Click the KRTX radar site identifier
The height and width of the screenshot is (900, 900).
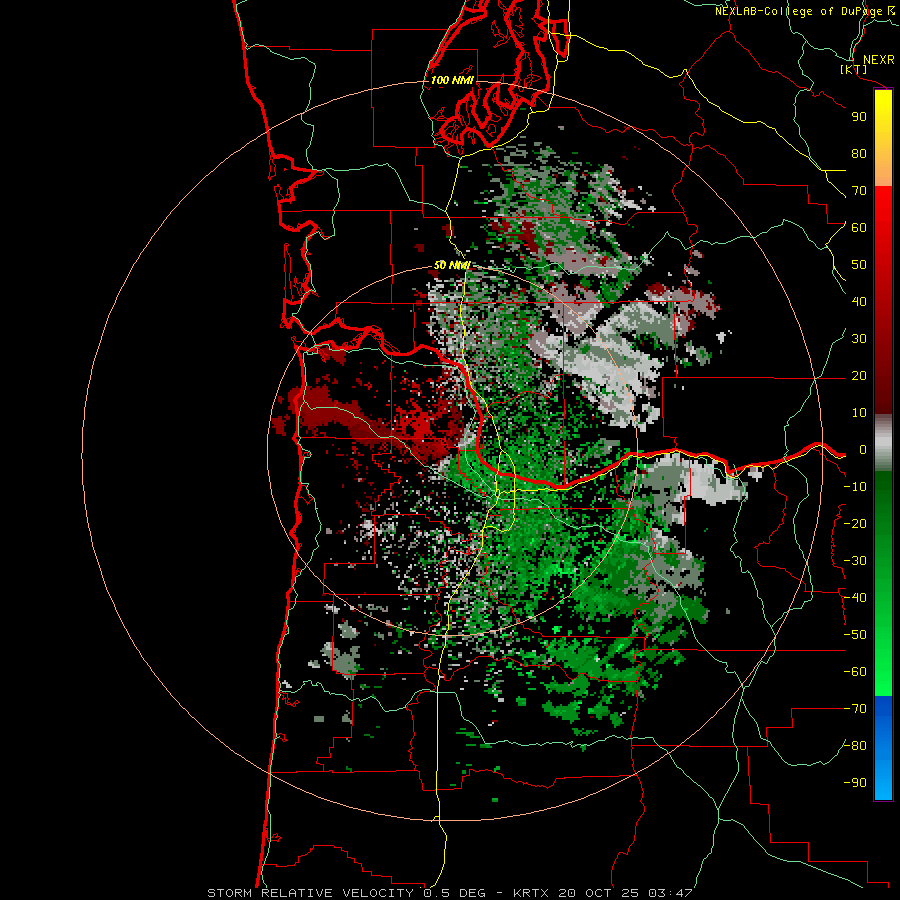531,893
